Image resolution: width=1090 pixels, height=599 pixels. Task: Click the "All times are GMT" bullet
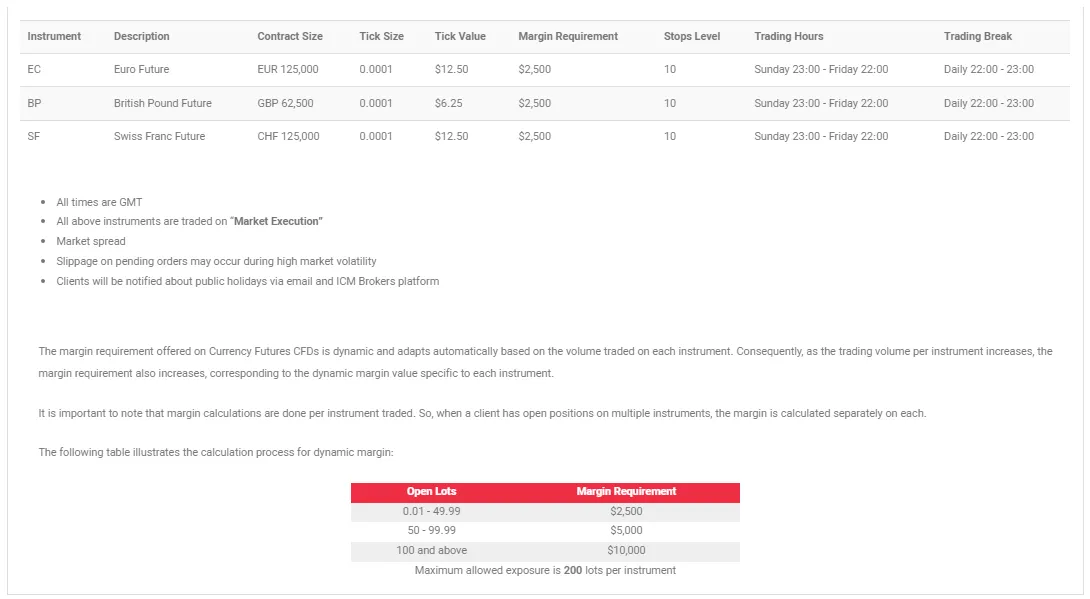coord(99,202)
